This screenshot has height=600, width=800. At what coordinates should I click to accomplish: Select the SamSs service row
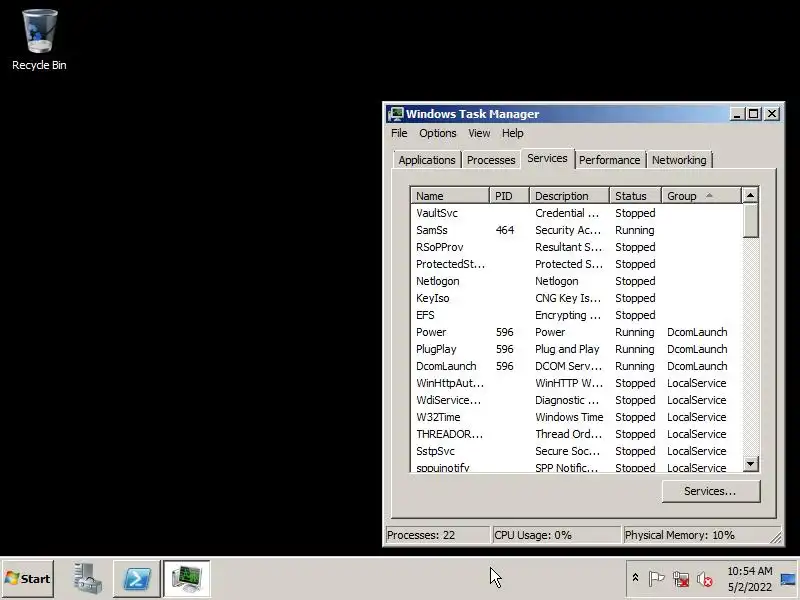577,230
